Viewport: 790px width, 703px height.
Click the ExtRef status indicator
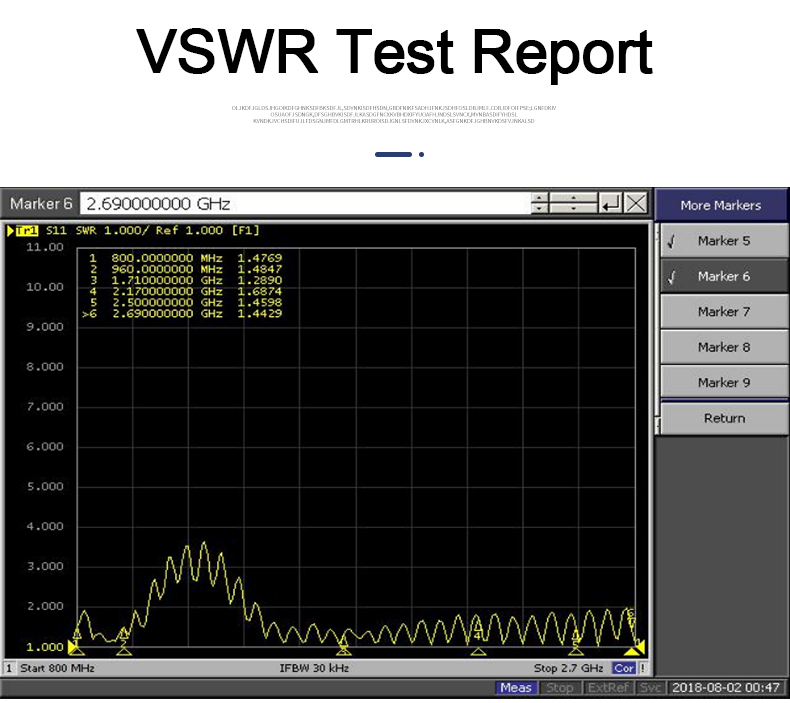point(608,688)
